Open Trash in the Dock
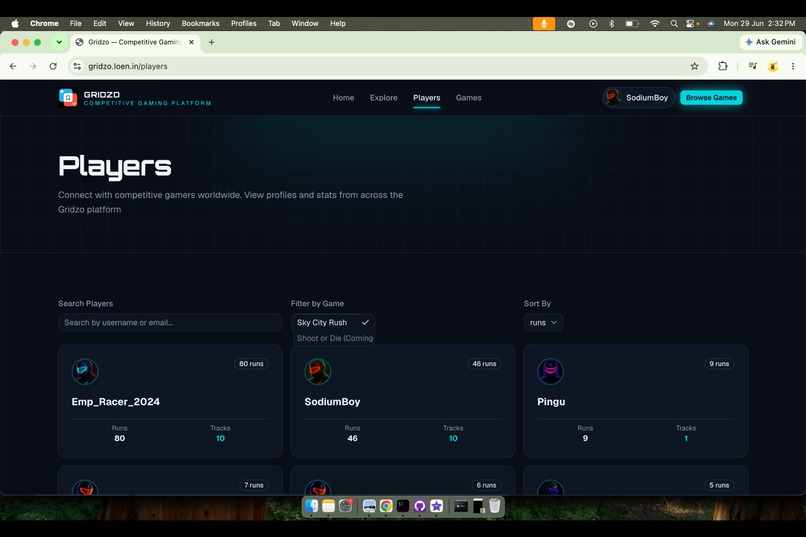This screenshot has width=806, height=537. pyautogui.click(x=495, y=506)
